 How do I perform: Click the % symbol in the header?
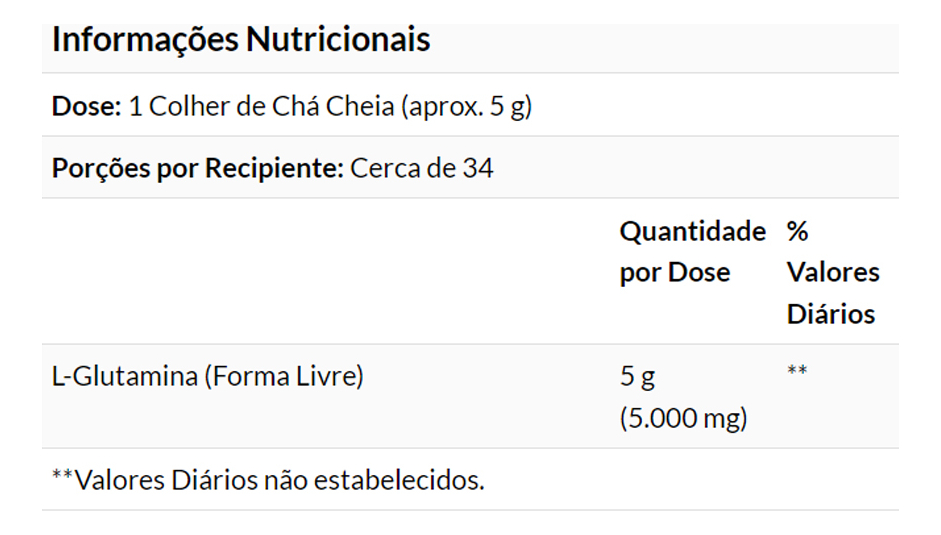click(797, 232)
